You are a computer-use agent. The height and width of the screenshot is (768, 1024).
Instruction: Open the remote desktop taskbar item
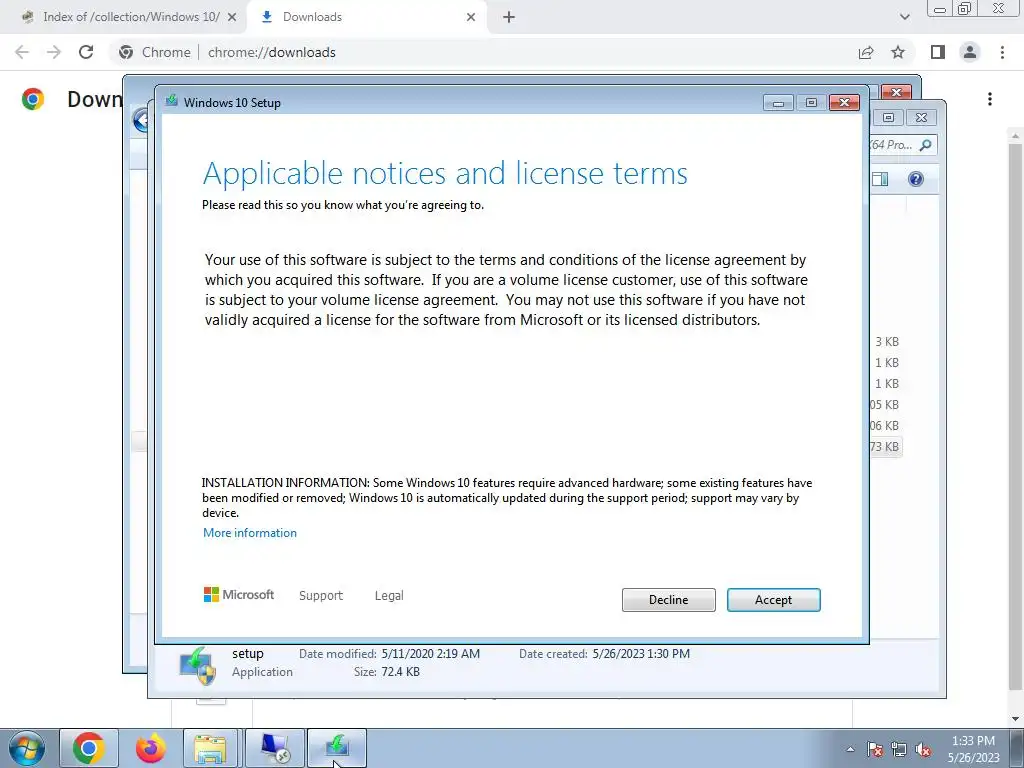275,748
